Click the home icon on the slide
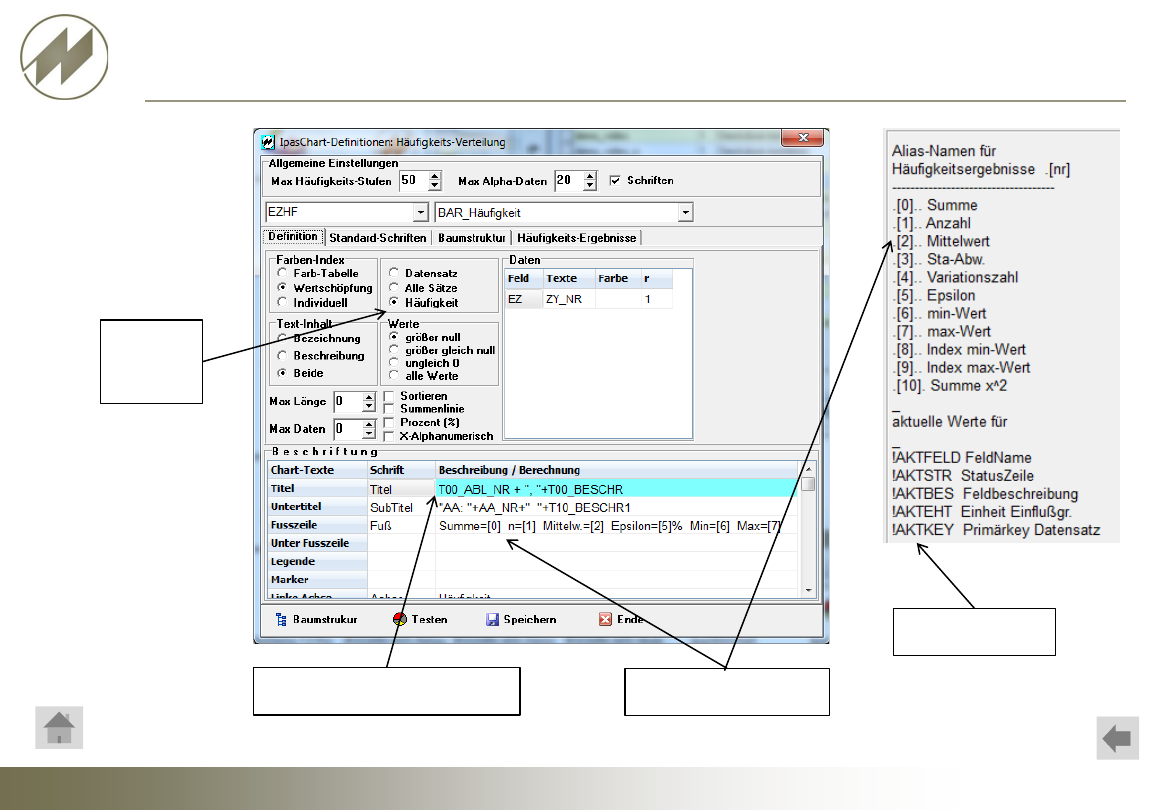This screenshot has width=1170, height=810. pyautogui.click(x=59, y=727)
